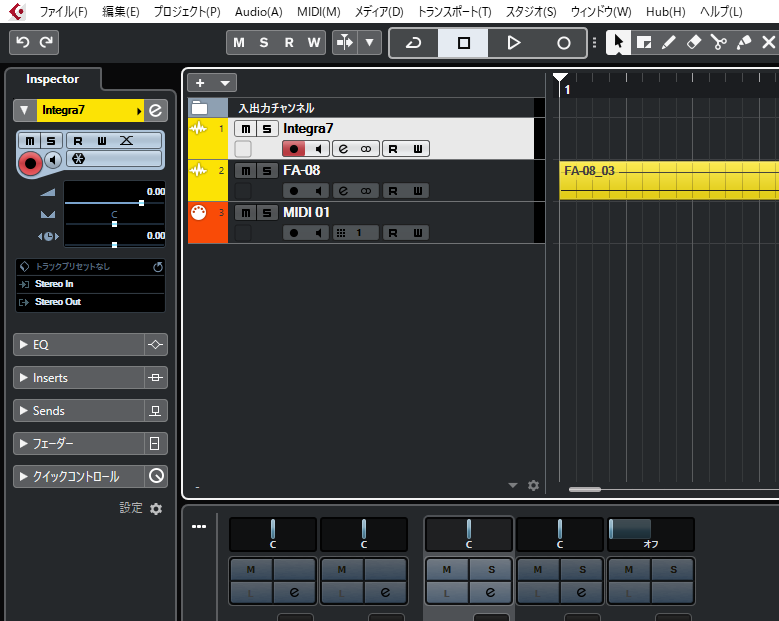
Task: Toggle the auto-scroll button in toolbar
Action: (345, 43)
